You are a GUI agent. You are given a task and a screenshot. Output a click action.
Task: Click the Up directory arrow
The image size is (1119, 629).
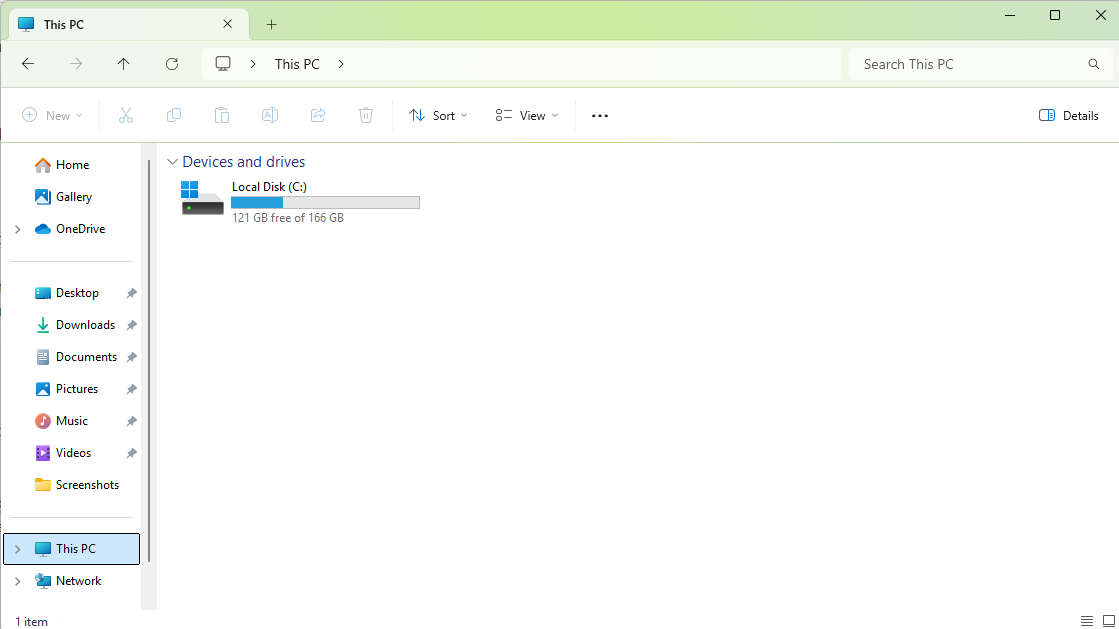pyautogui.click(x=124, y=64)
